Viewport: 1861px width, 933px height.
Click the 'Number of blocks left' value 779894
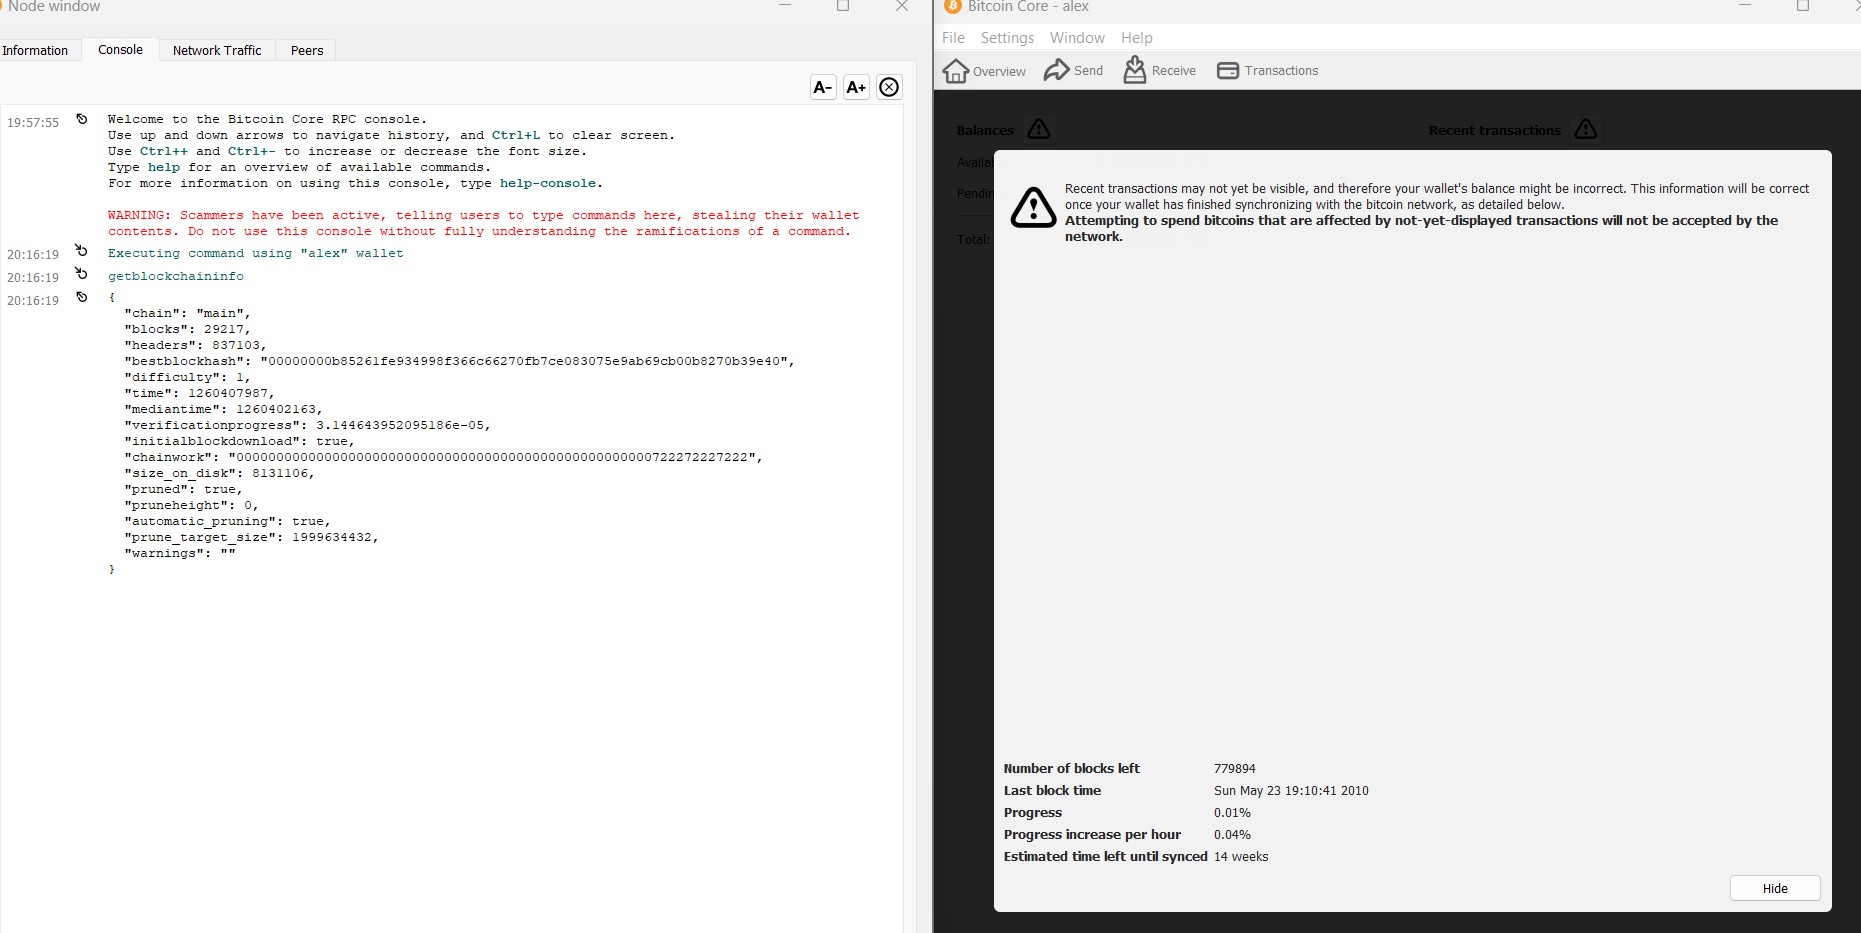click(1235, 769)
